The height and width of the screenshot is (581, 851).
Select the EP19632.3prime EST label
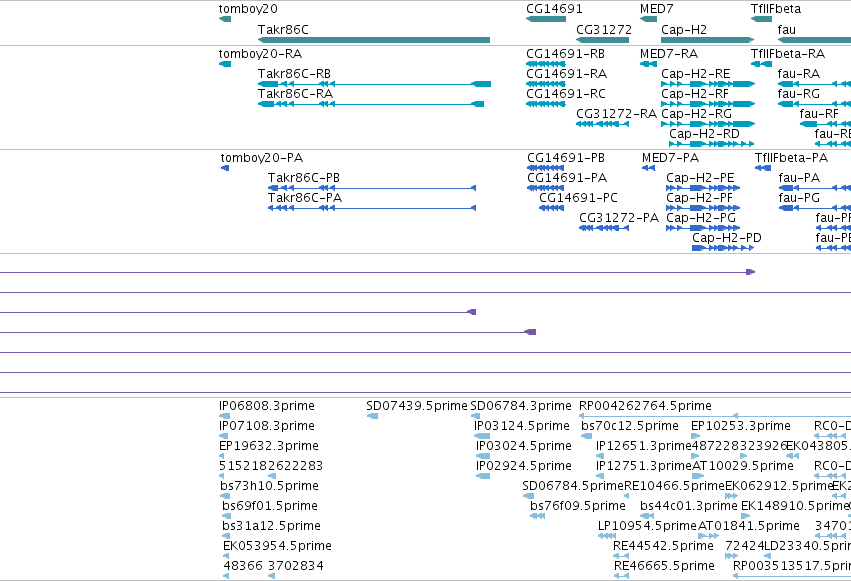coord(269,446)
